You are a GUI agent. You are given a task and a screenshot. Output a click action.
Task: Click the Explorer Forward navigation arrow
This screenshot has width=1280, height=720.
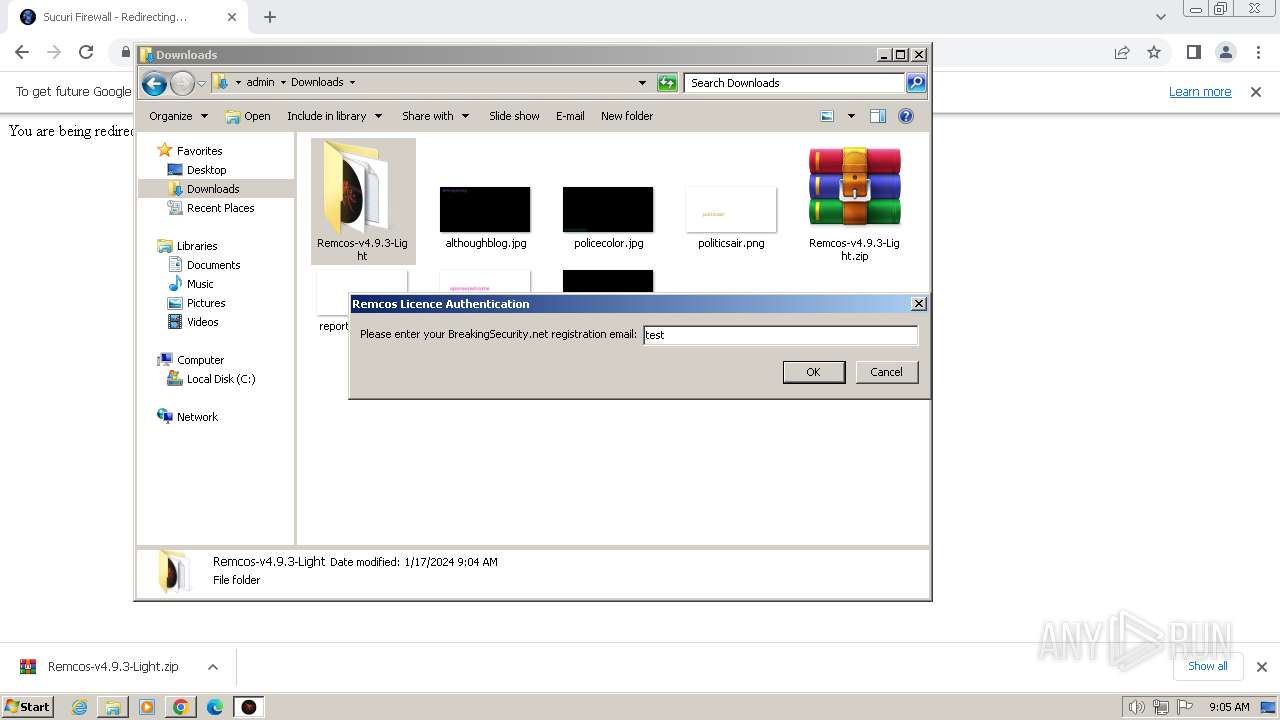[182, 83]
